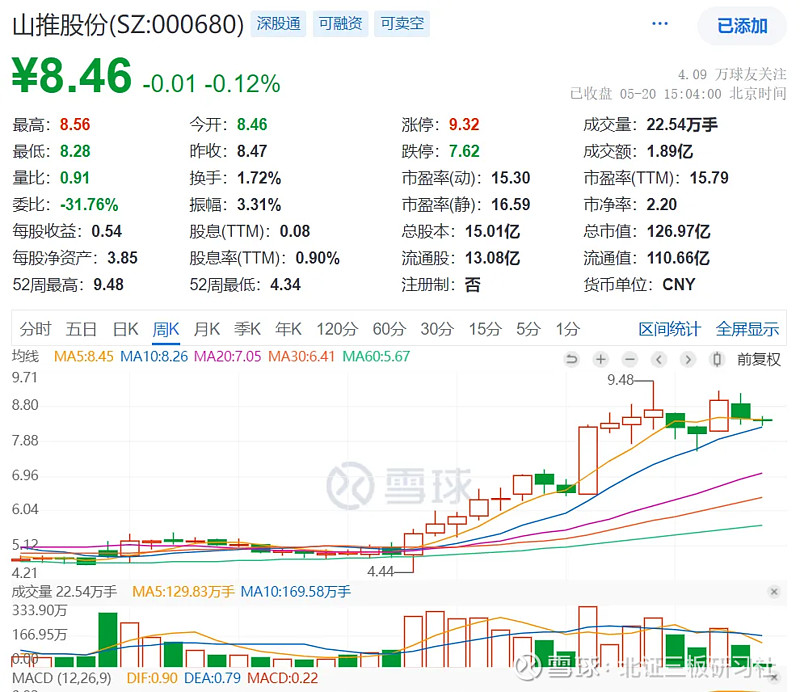Click the 可融资 tag

340,23
